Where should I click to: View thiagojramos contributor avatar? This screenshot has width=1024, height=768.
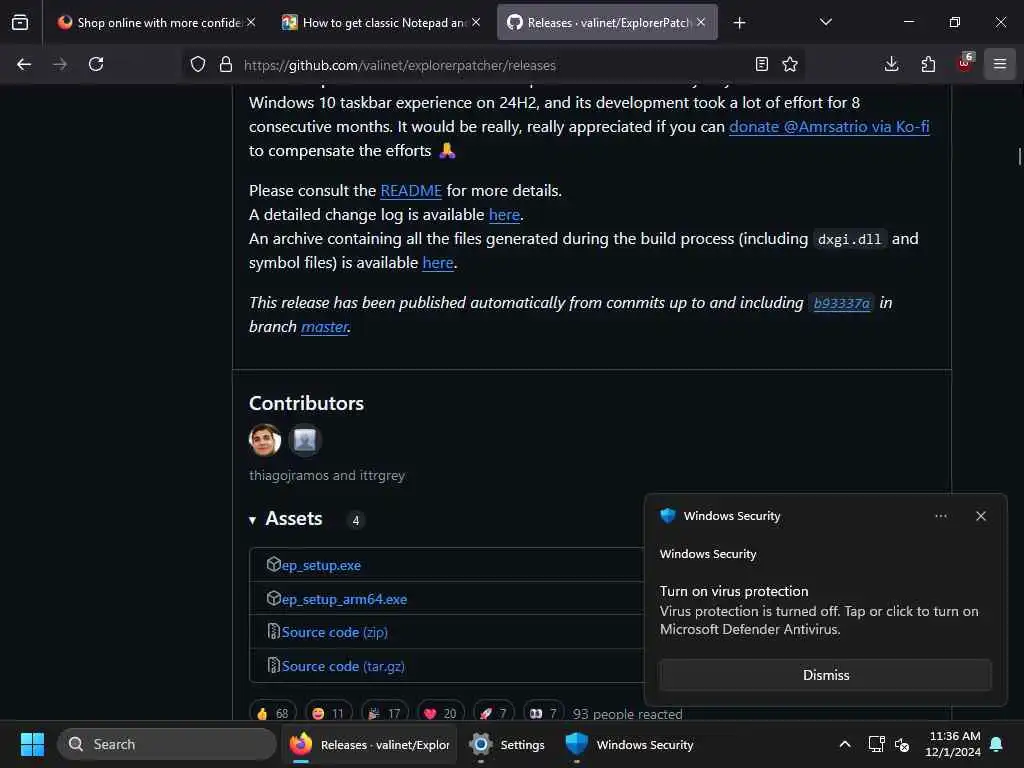tap(264, 440)
